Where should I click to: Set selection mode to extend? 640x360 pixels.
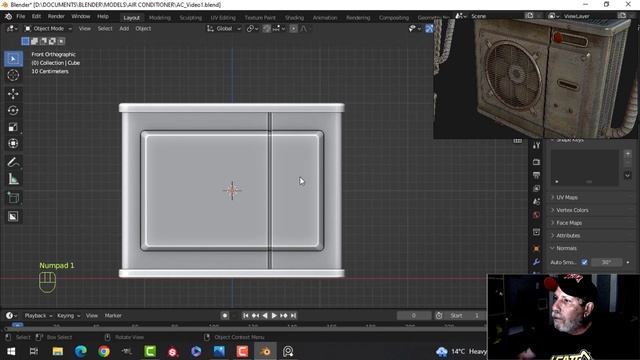pos(34,41)
